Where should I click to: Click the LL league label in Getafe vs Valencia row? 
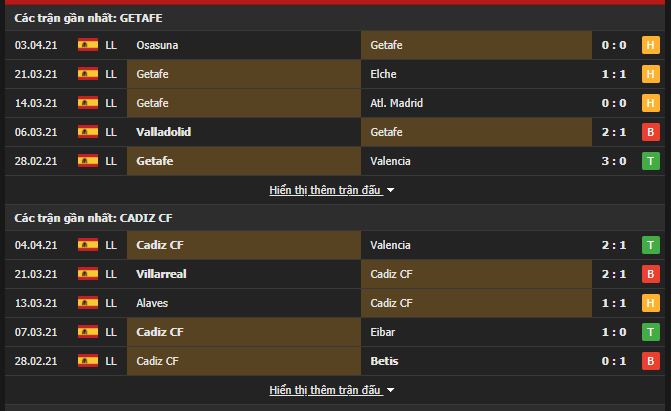click(x=111, y=161)
